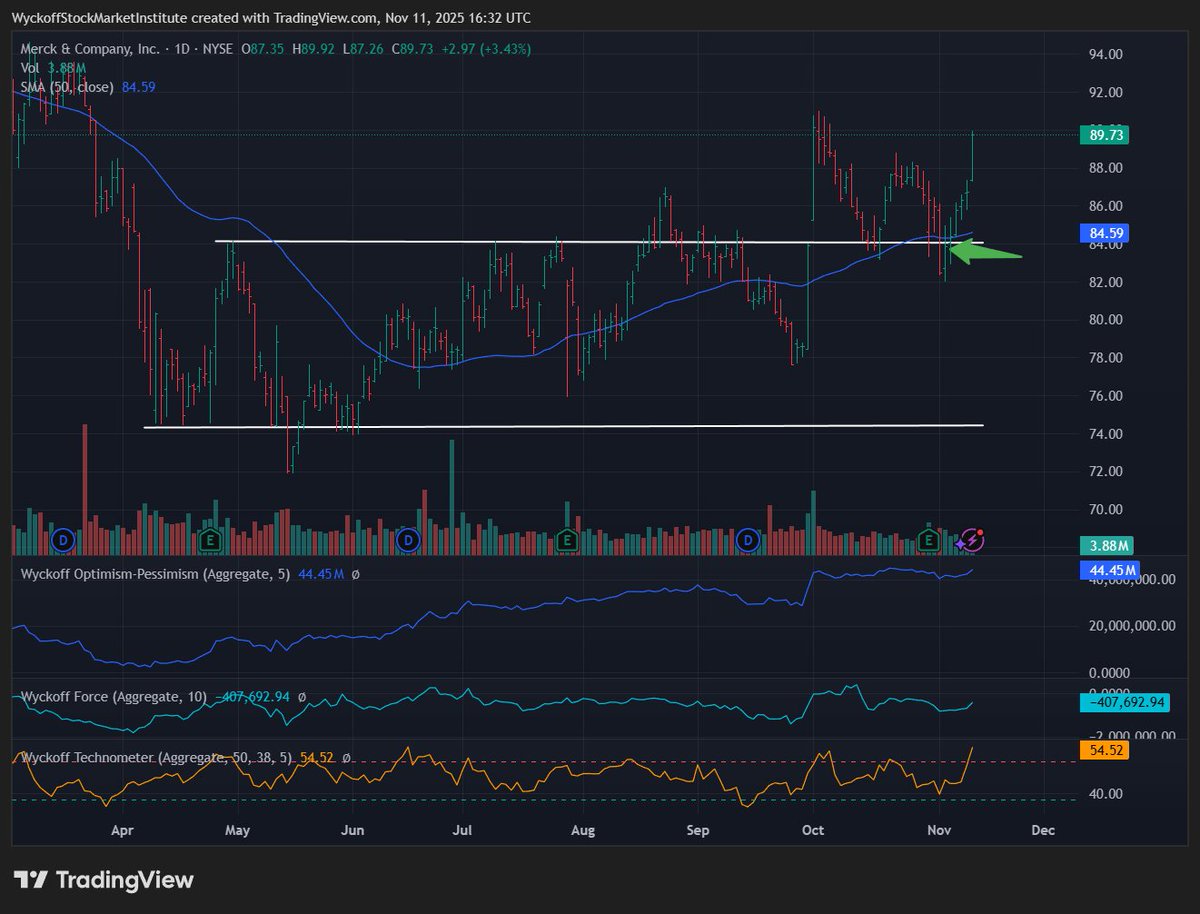Click the earnings E marker before November
Image resolution: width=1200 pixels, height=914 pixels.
pyautogui.click(x=928, y=541)
